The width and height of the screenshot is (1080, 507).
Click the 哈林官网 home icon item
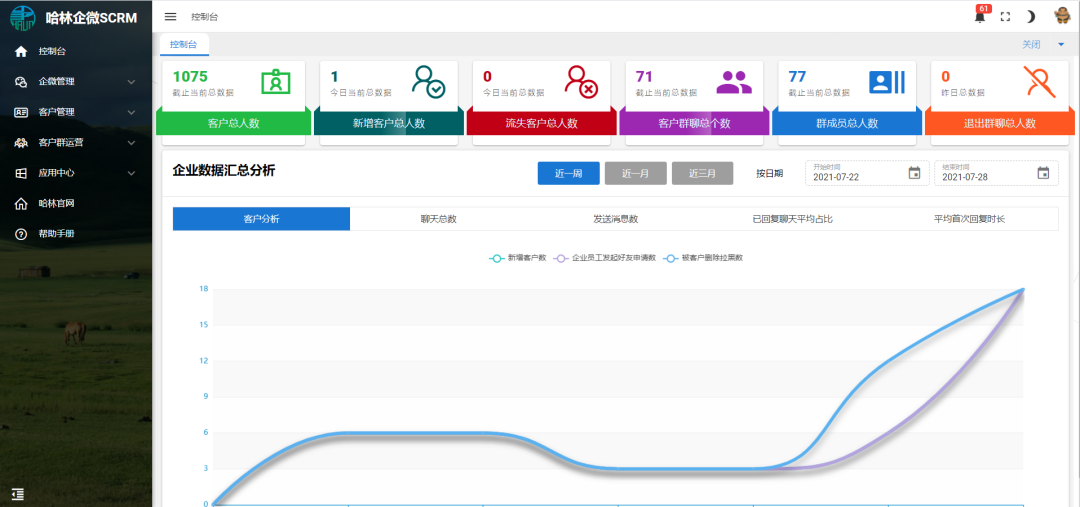point(56,203)
